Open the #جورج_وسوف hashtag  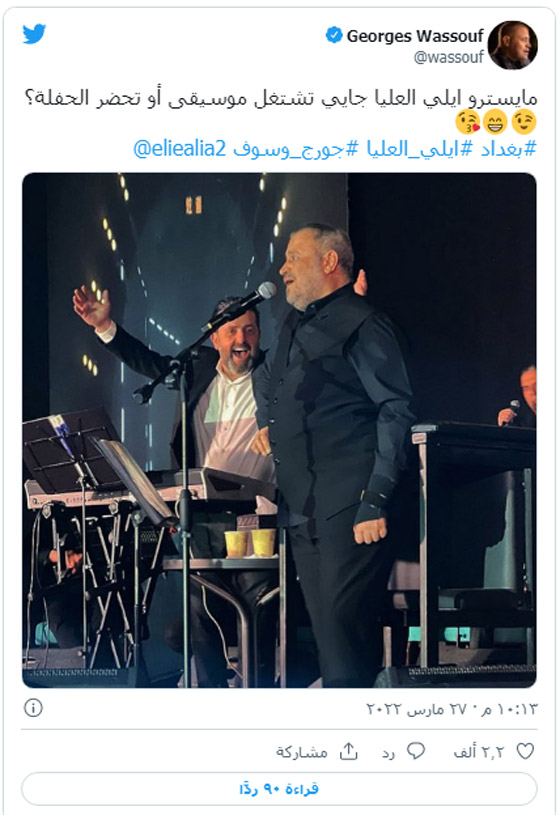(295, 149)
